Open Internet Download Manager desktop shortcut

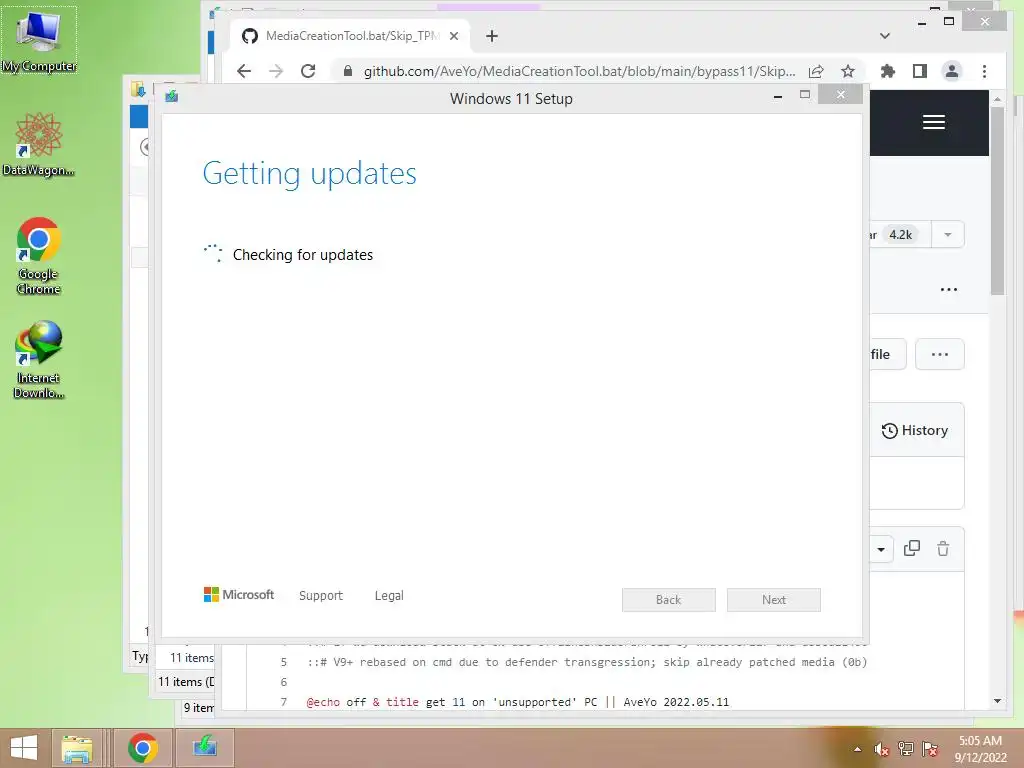coord(39,360)
